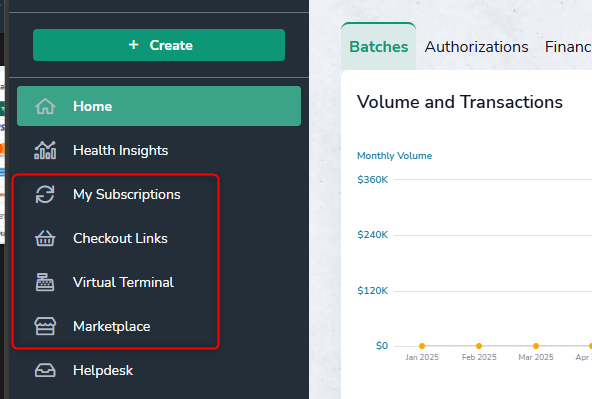Click the Marketplace storefront icon
Image resolution: width=592 pixels, height=399 pixels.
(45, 327)
